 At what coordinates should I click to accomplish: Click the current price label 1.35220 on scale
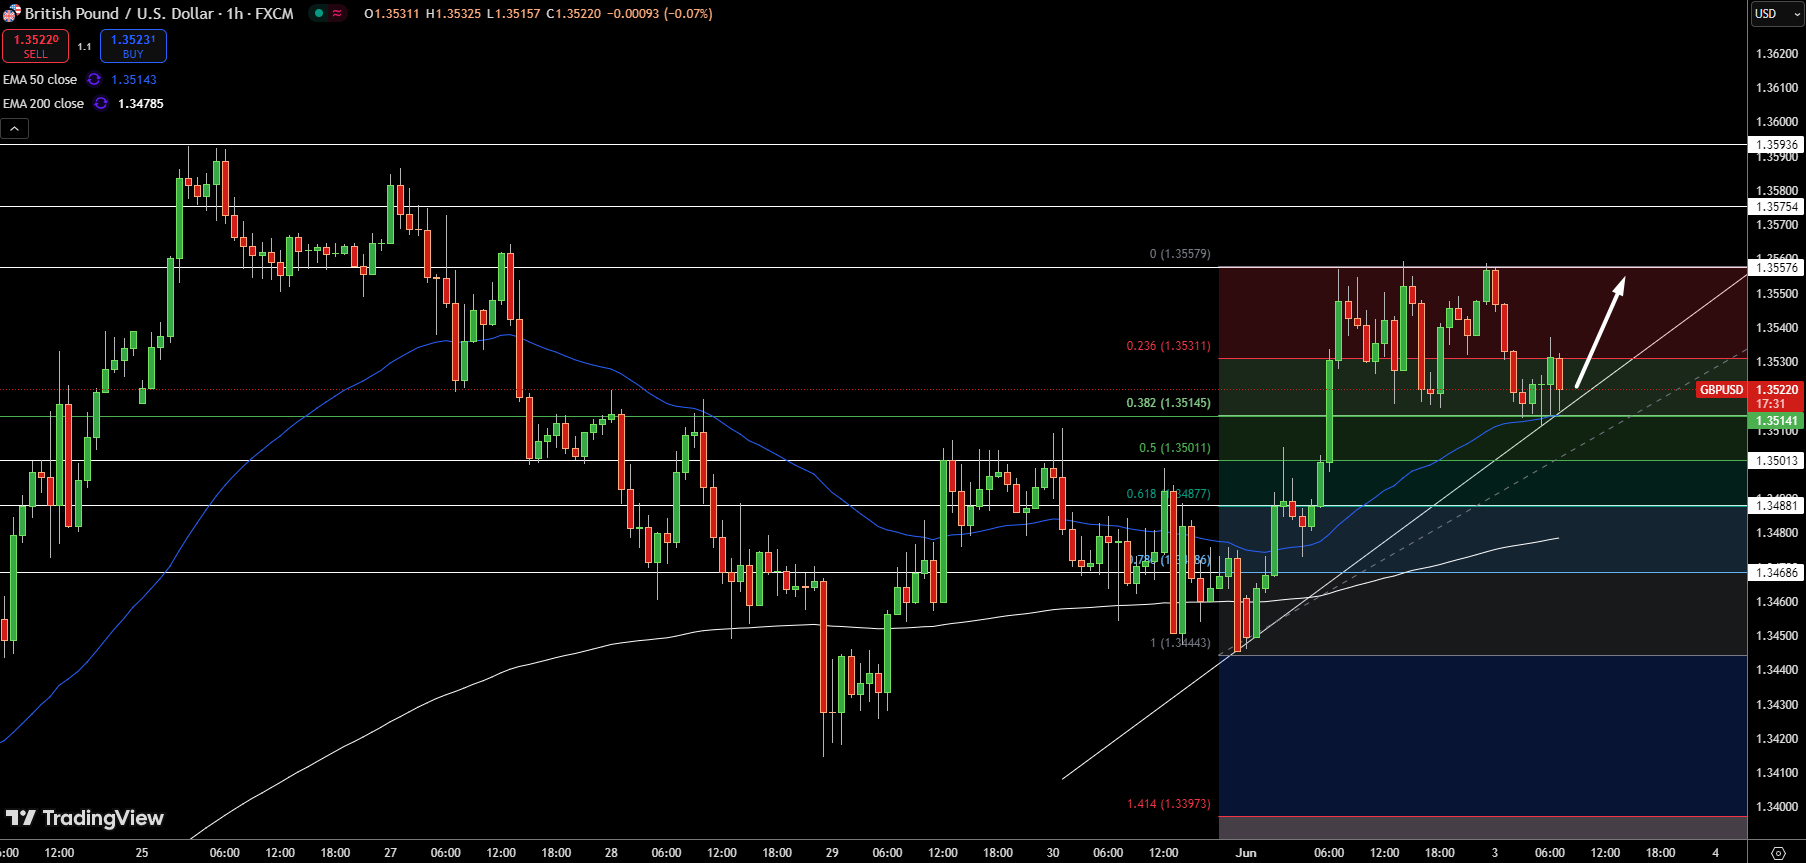point(1777,390)
